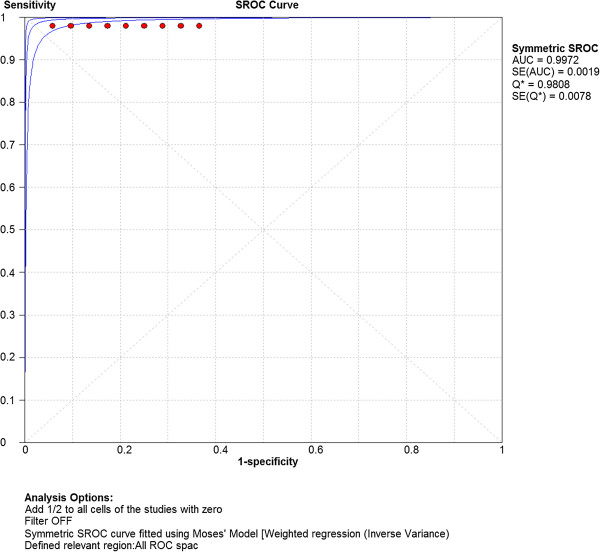Click 'Defined relevant region:All ROC spac' text

tap(111, 545)
